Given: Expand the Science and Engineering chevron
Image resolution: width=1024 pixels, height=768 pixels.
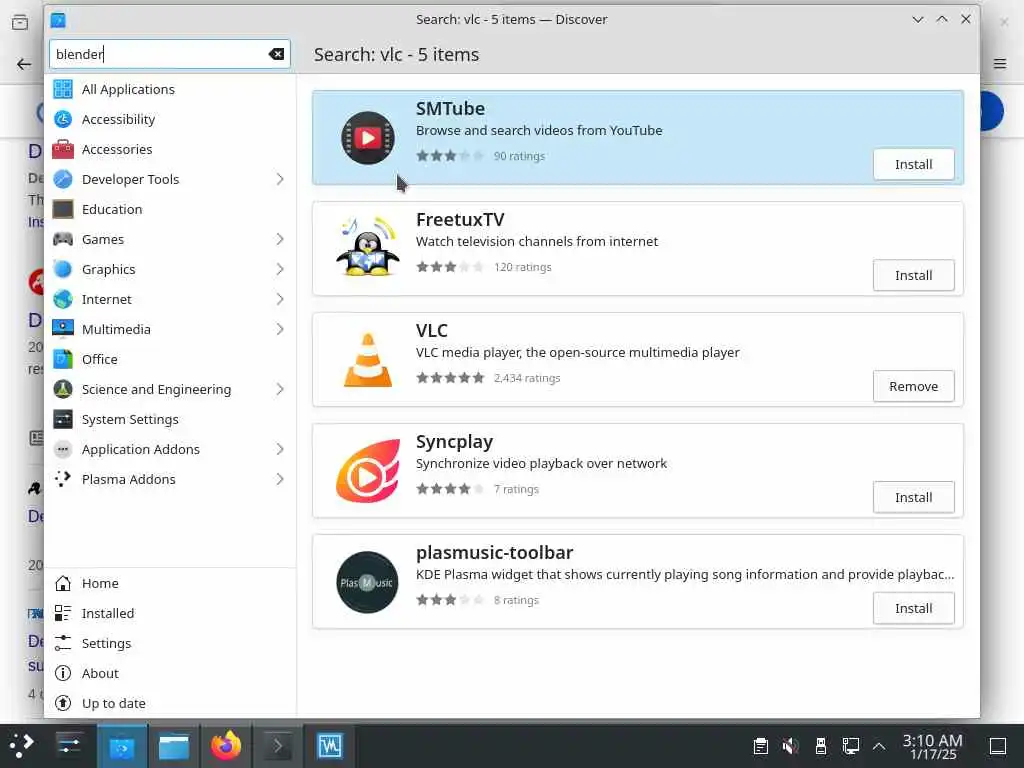Looking at the screenshot, I should tap(280, 389).
